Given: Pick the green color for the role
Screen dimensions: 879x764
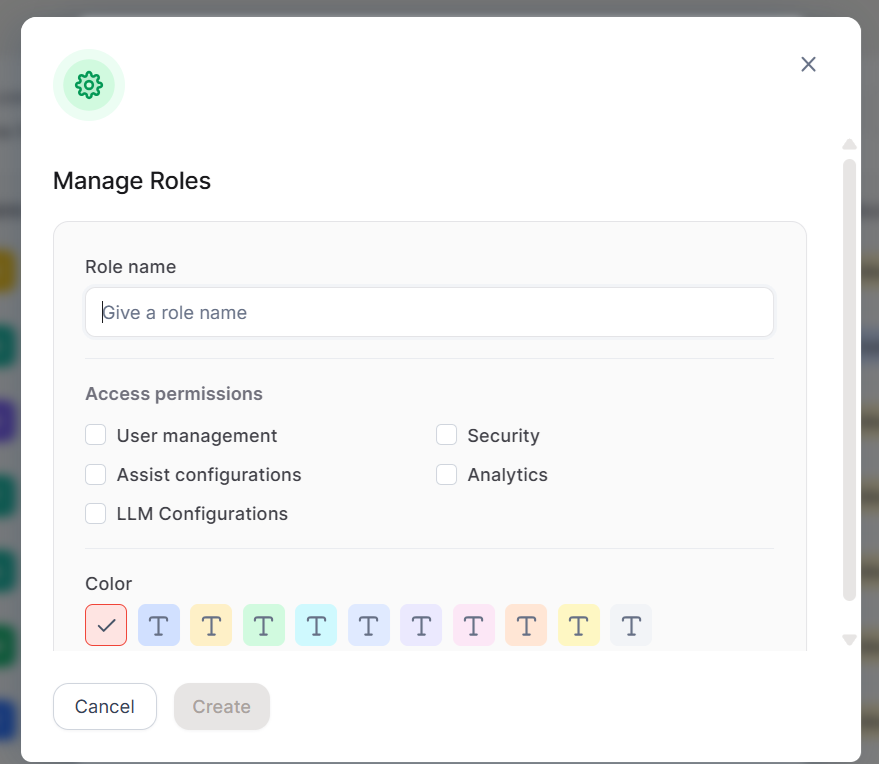Looking at the screenshot, I should pyautogui.click(x=263, y=624).
